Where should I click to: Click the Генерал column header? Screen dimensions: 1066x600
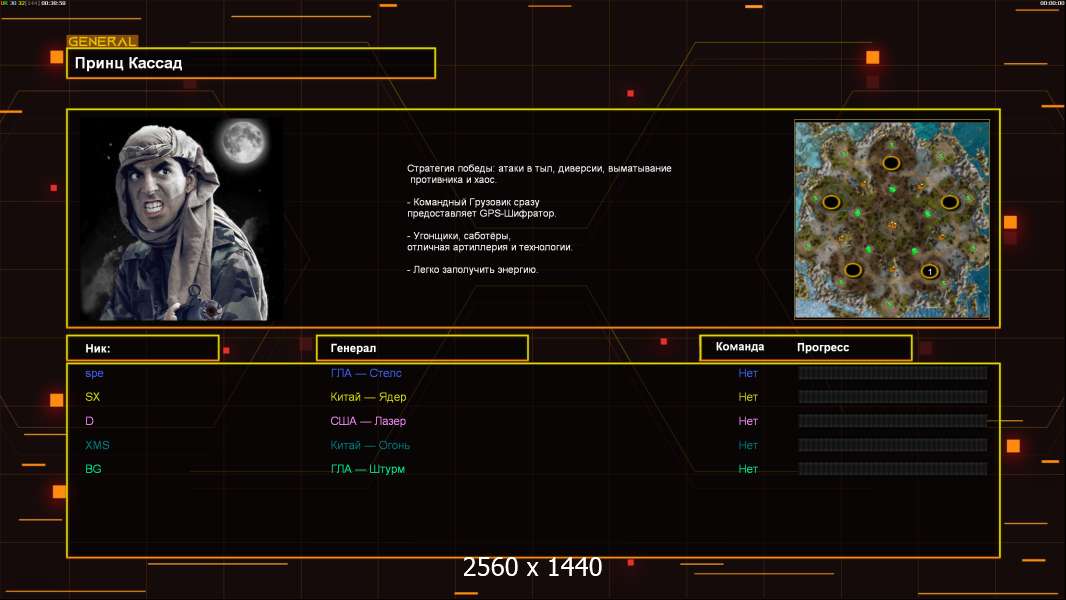point(421,348)
